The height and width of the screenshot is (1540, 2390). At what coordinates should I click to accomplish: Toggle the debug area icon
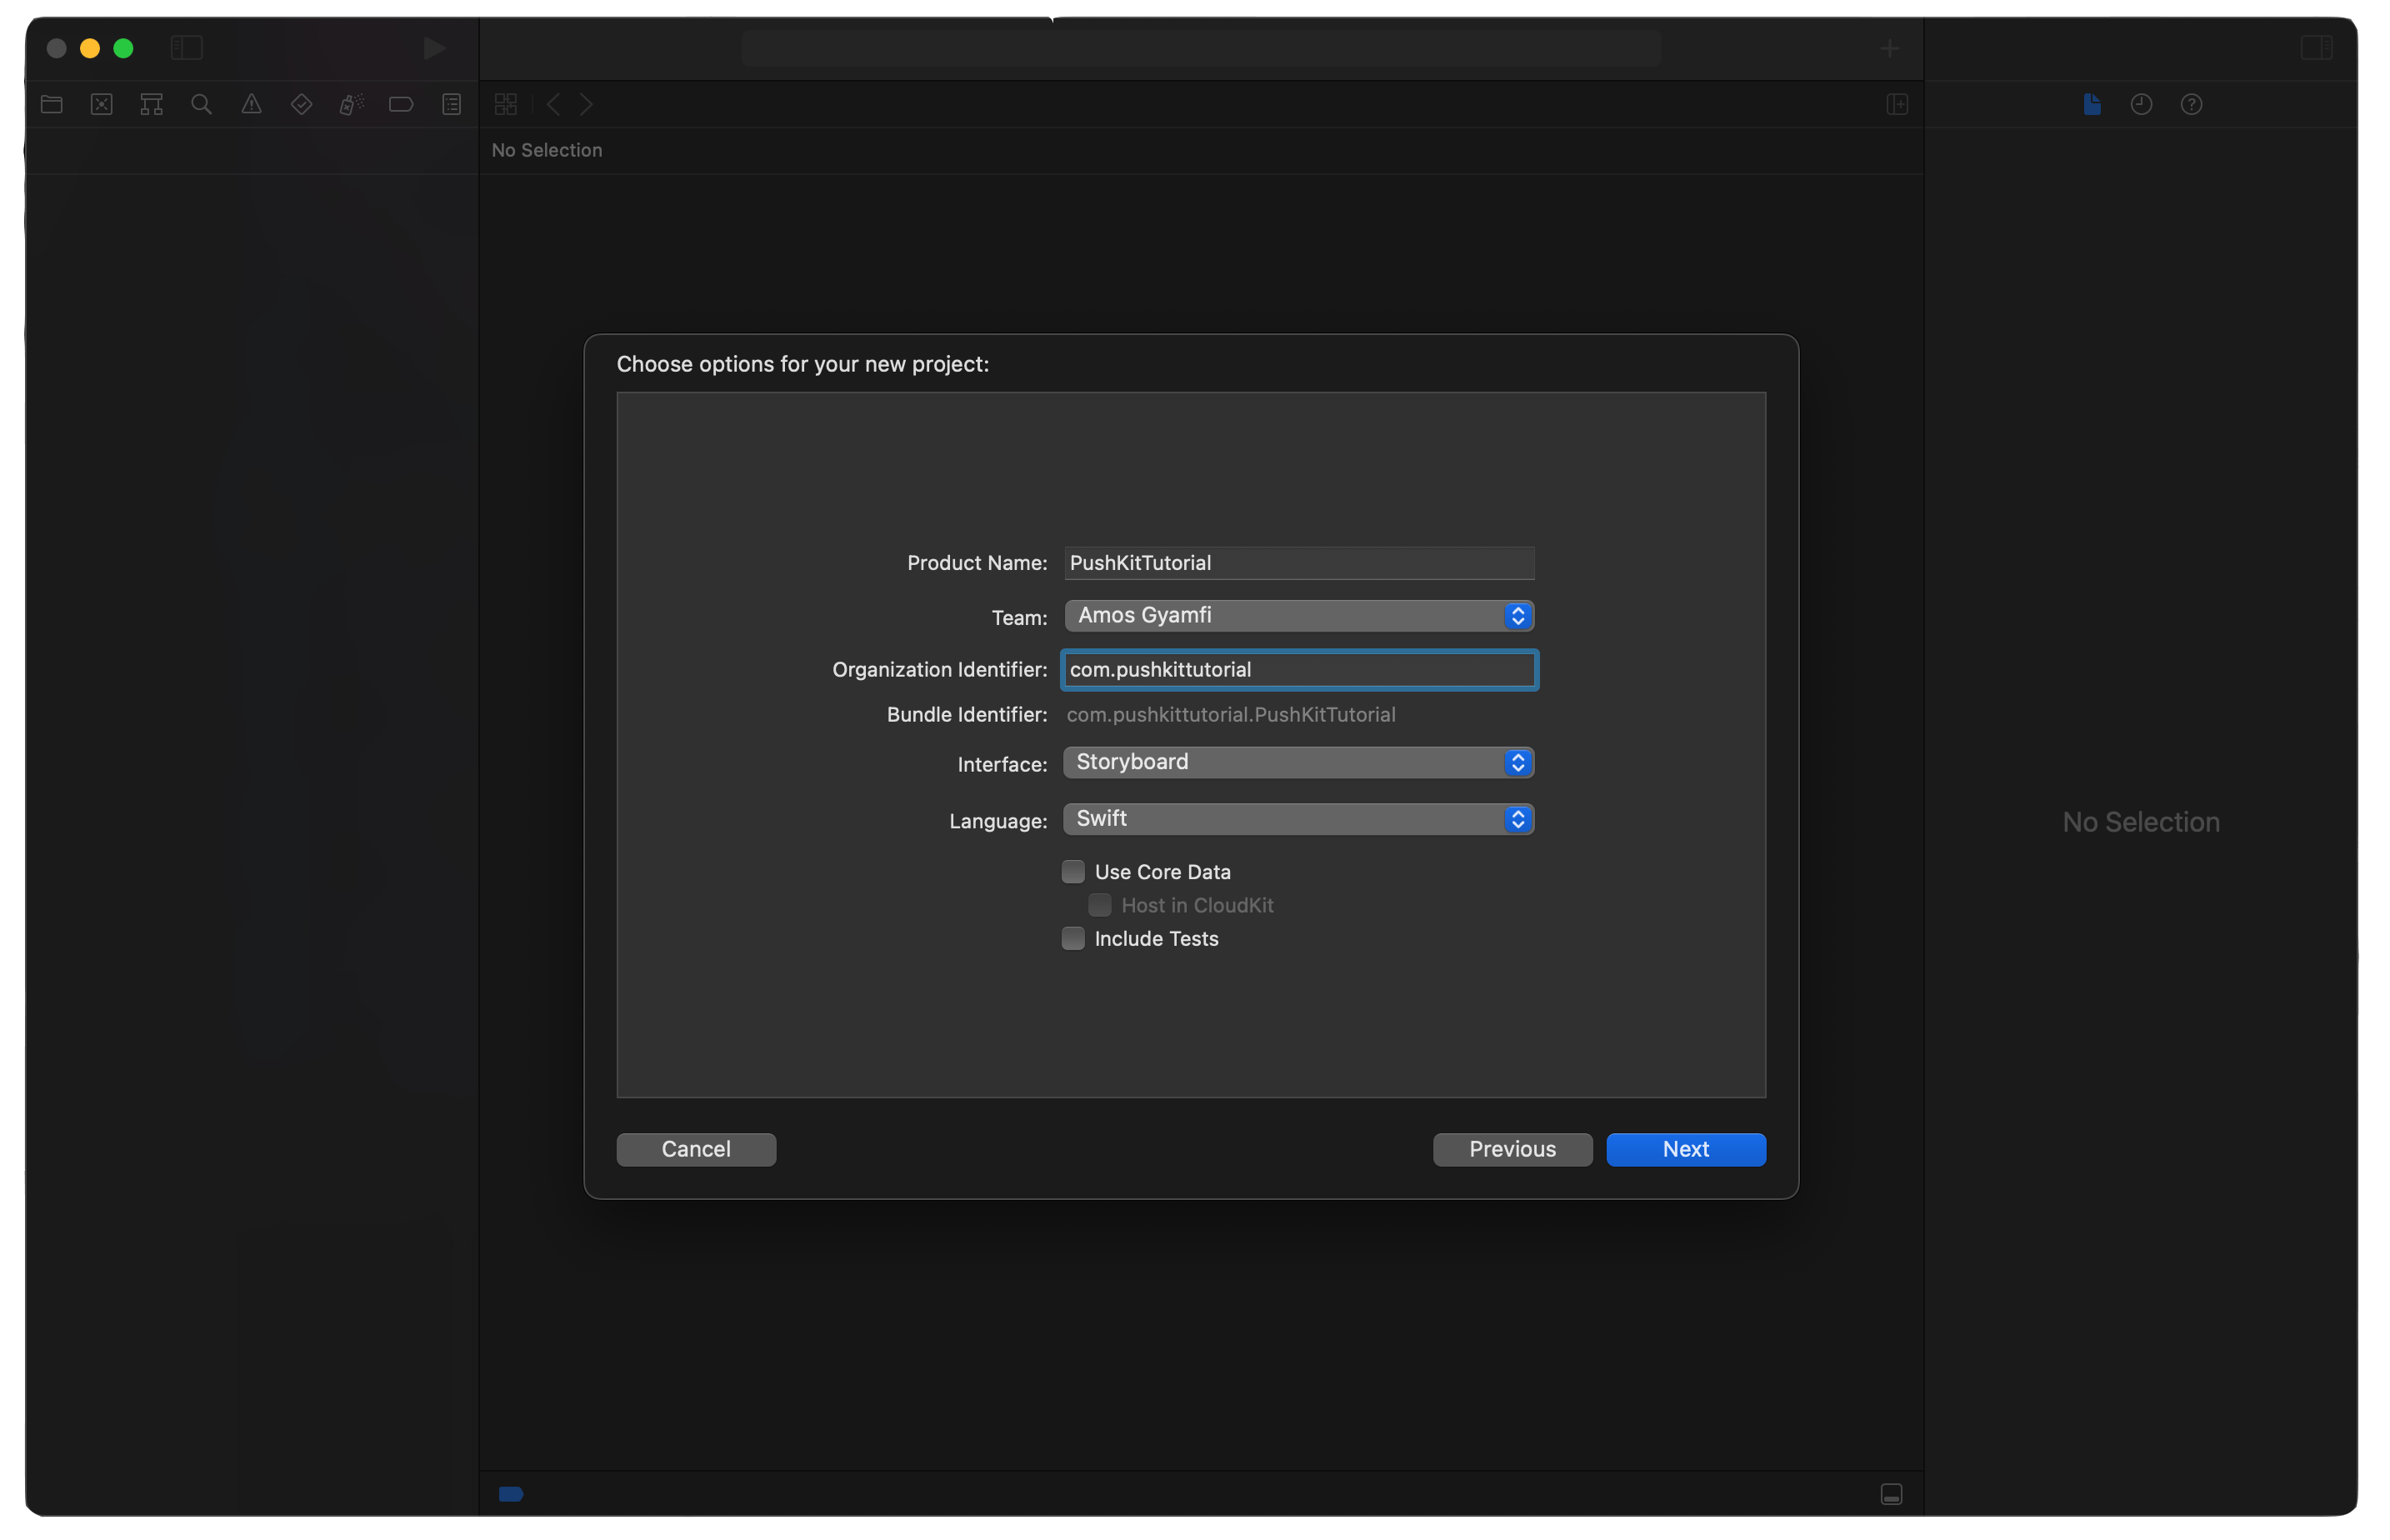(x=1891, y=1493)
